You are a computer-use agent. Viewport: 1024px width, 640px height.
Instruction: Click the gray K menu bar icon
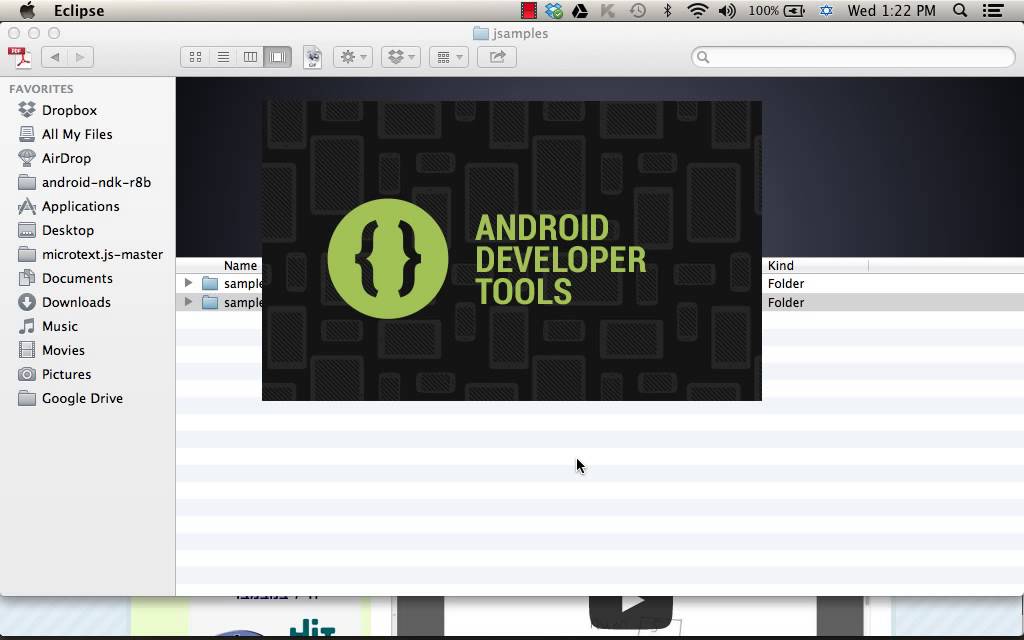(608, 10)
